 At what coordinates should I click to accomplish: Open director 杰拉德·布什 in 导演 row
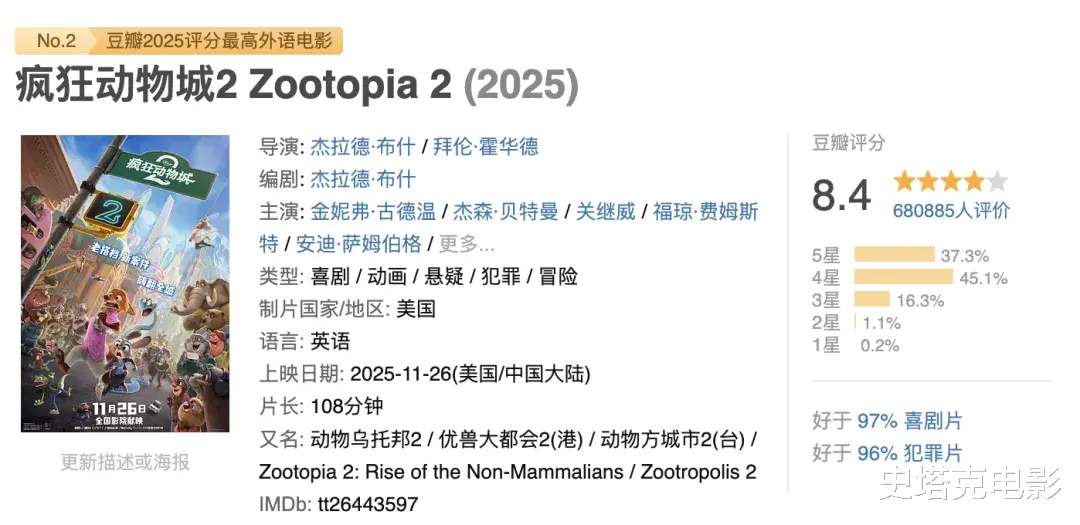pos(362,146)
